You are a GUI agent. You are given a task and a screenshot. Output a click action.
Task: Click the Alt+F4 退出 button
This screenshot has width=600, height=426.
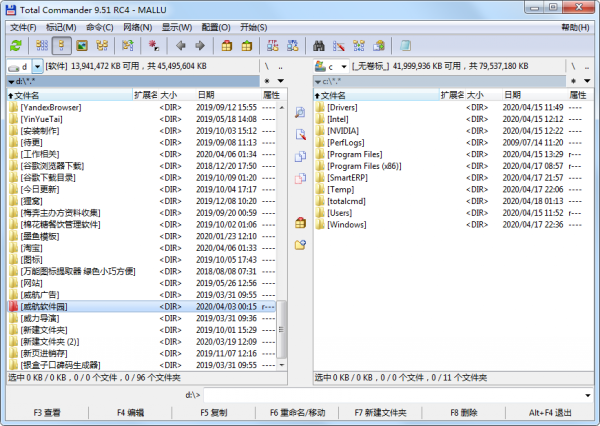[x=550, y=413]
